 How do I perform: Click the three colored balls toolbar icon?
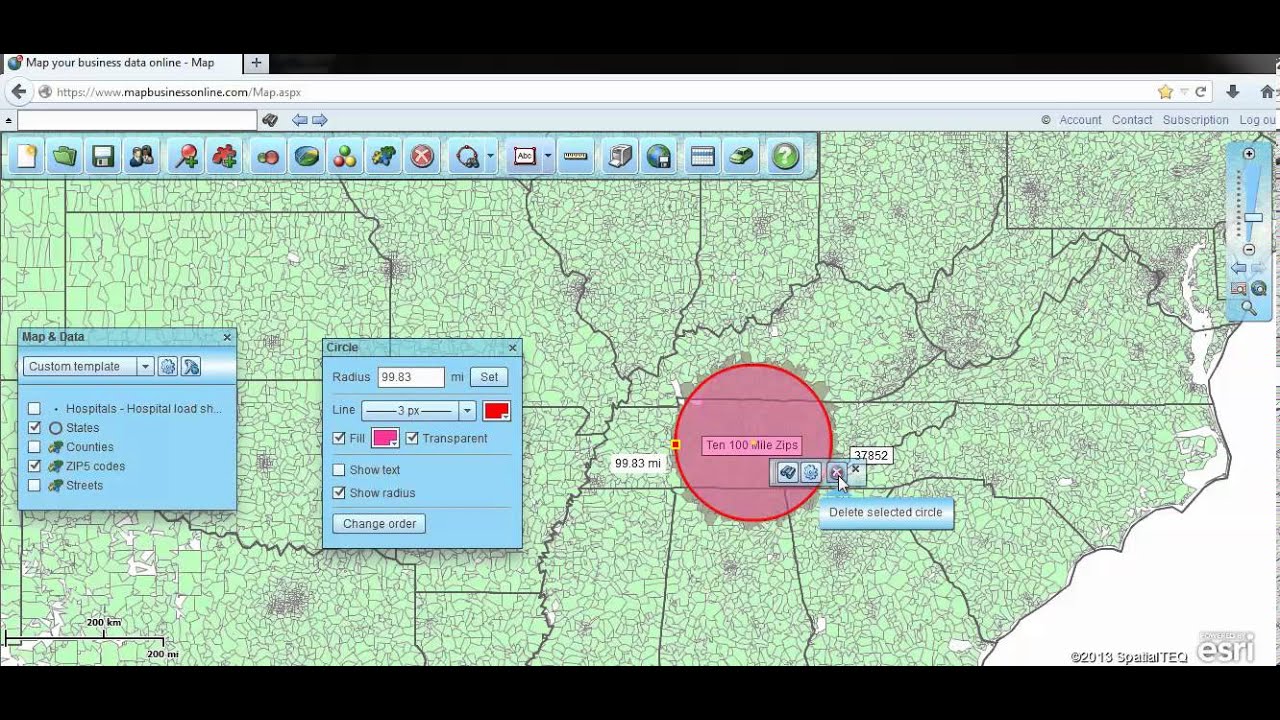pyautogui.click(x=345, y=157)
